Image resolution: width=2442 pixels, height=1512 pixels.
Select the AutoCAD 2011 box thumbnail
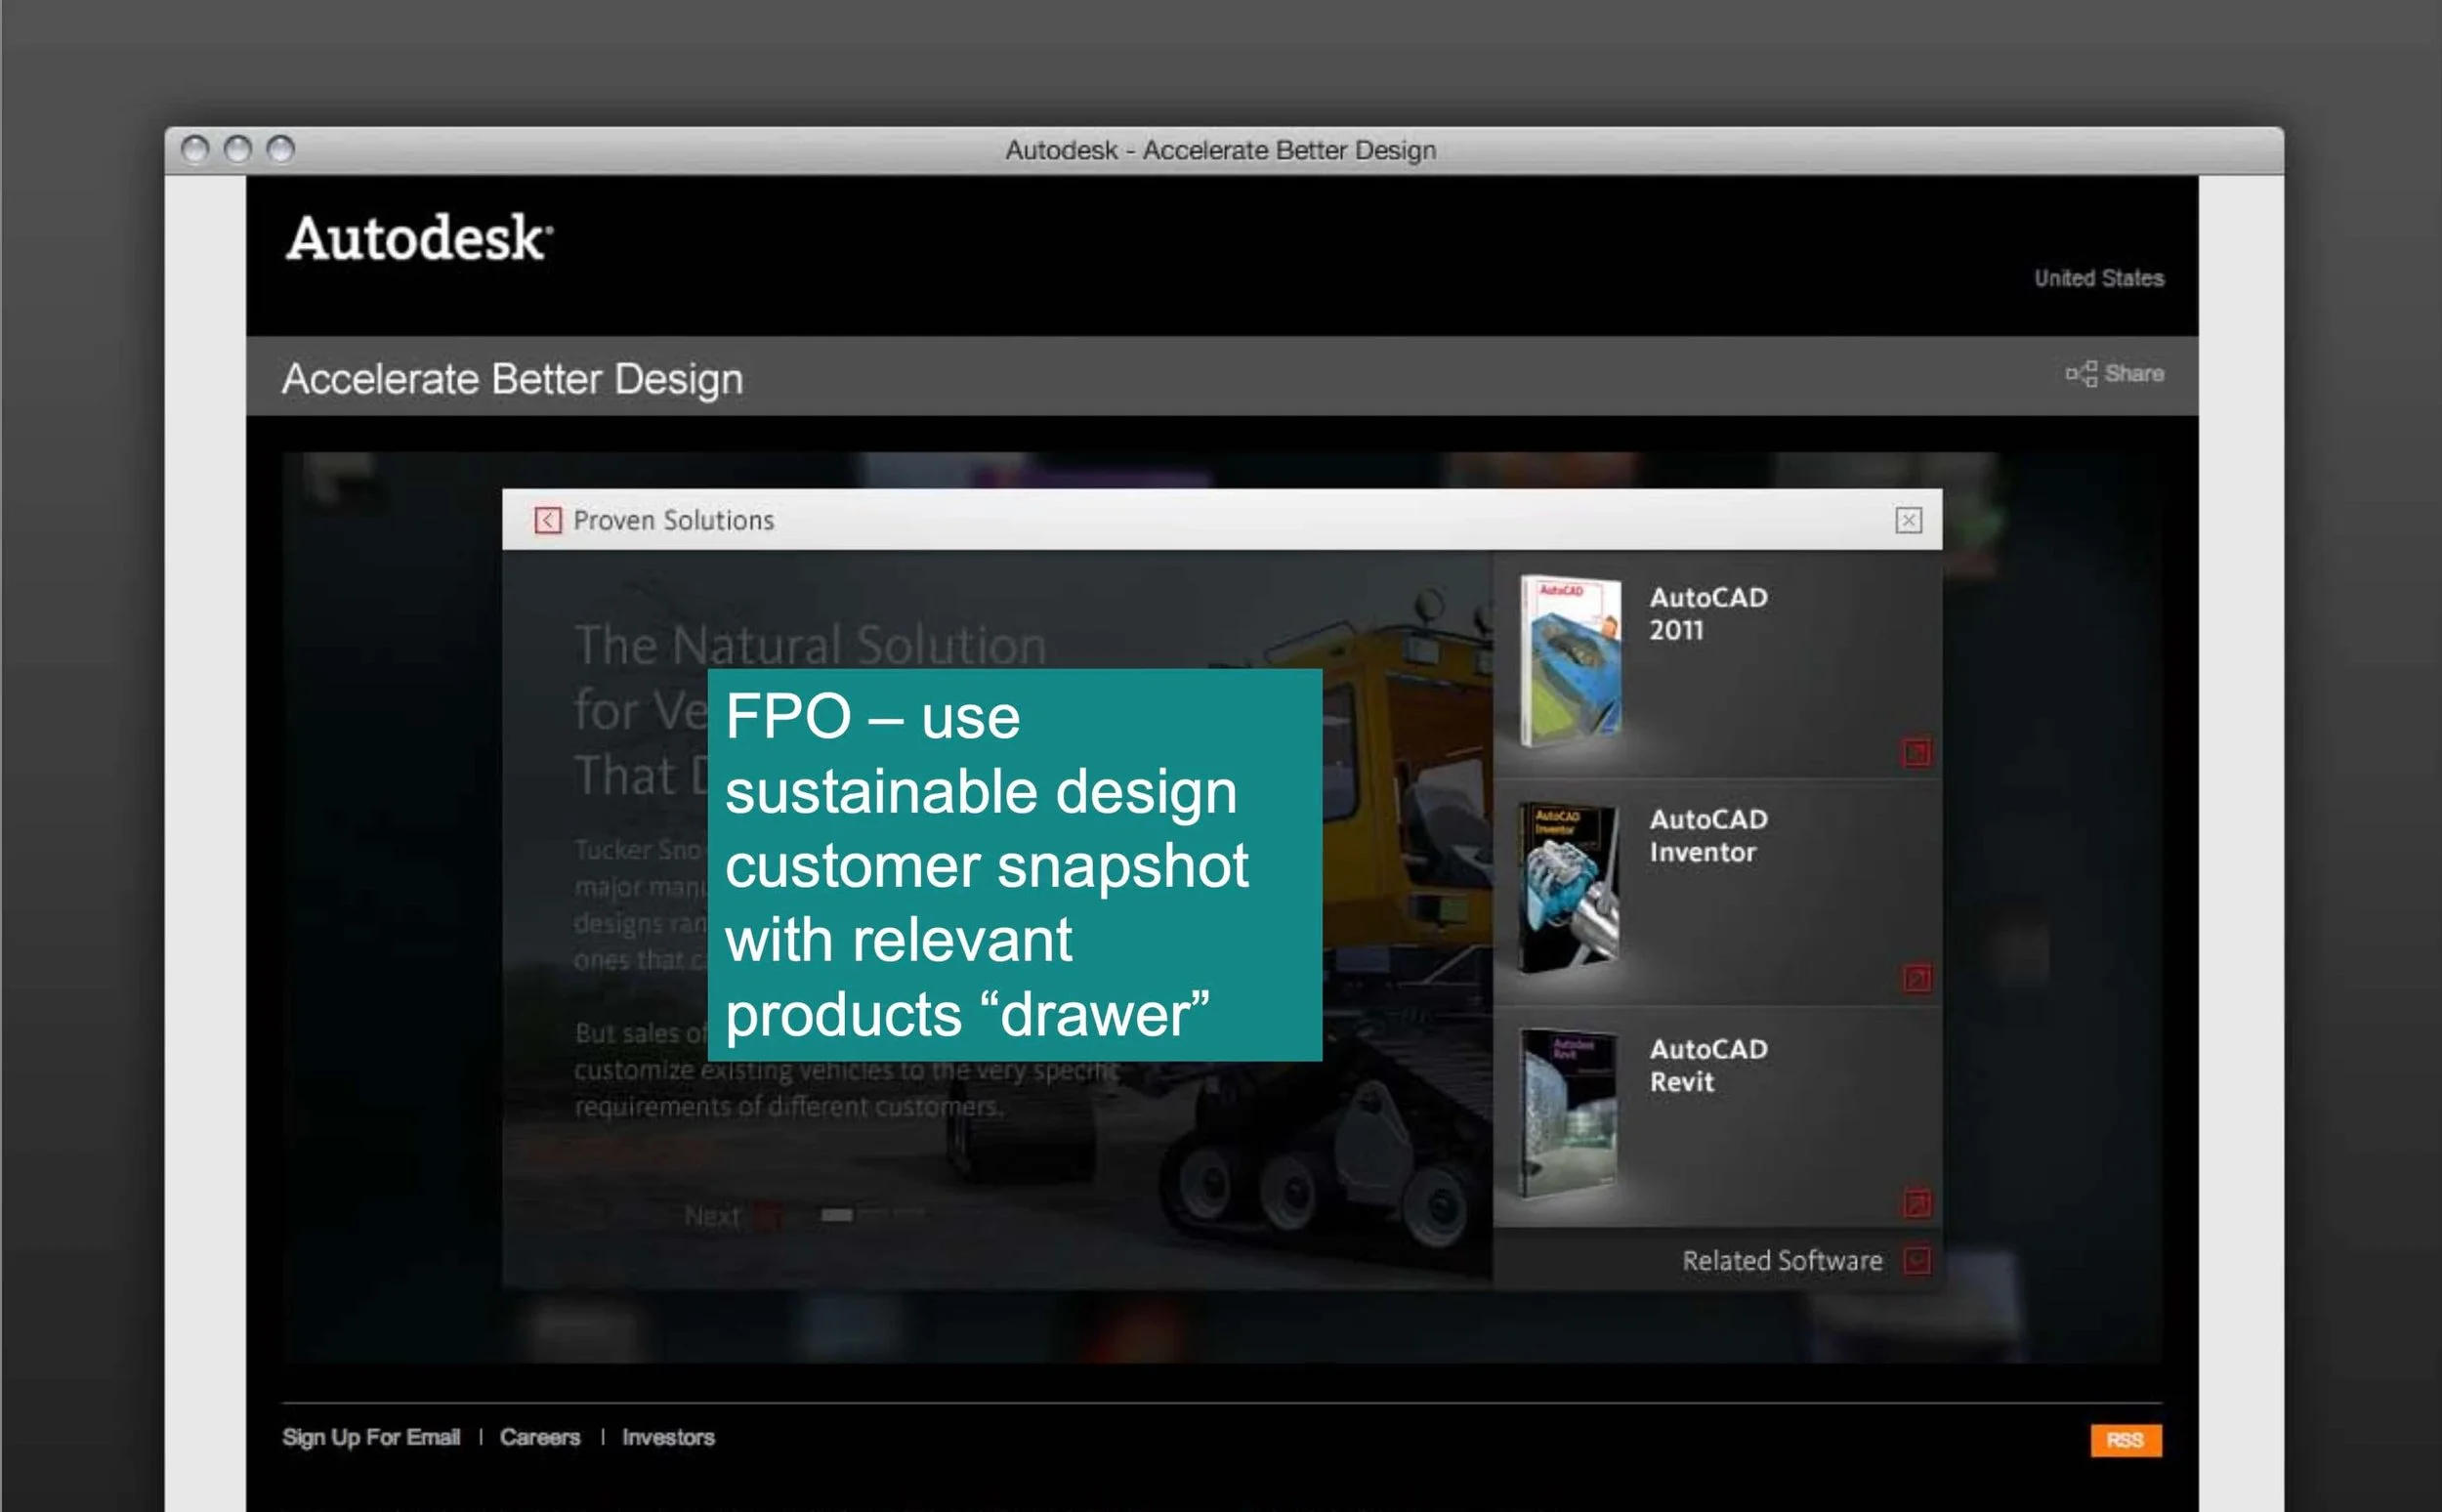point(1570,660)
